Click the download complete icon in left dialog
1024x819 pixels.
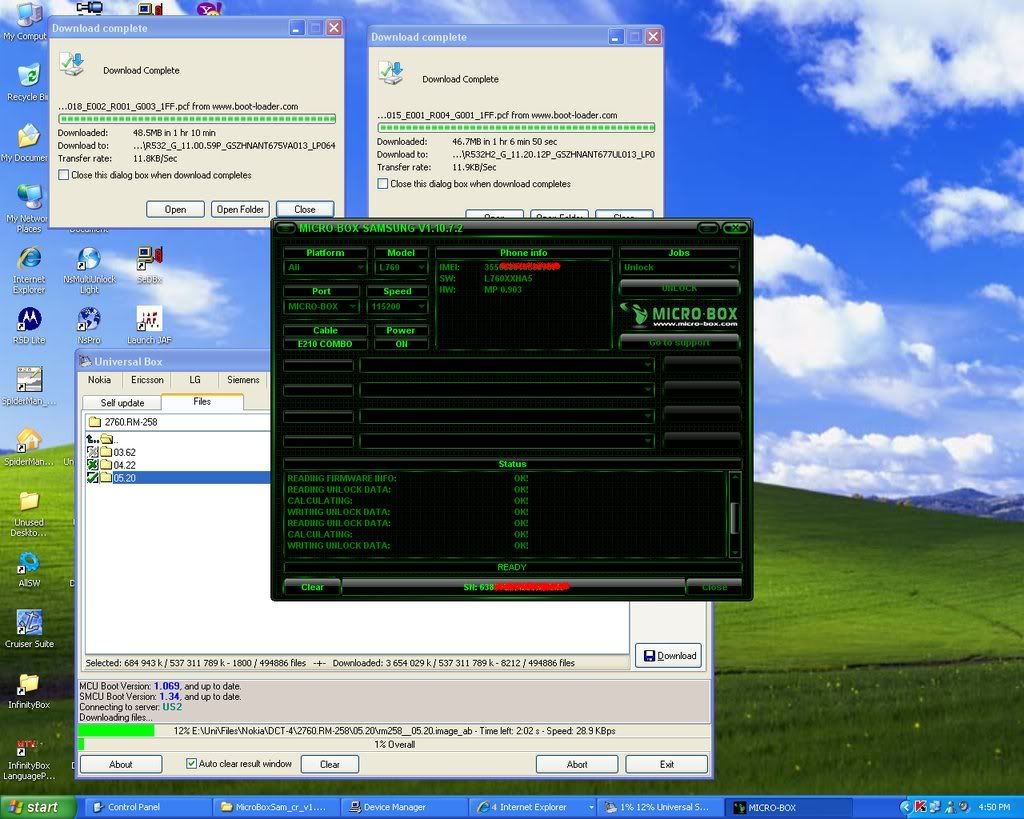coord(72,64)
